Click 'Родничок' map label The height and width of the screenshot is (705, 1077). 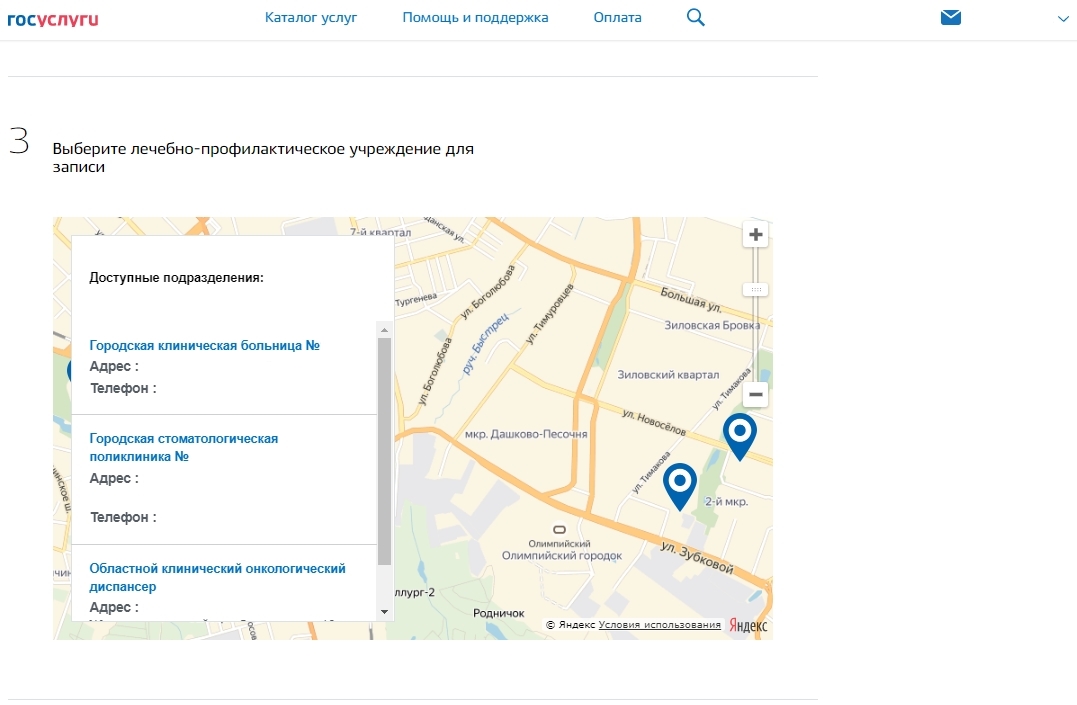(499, 613)
